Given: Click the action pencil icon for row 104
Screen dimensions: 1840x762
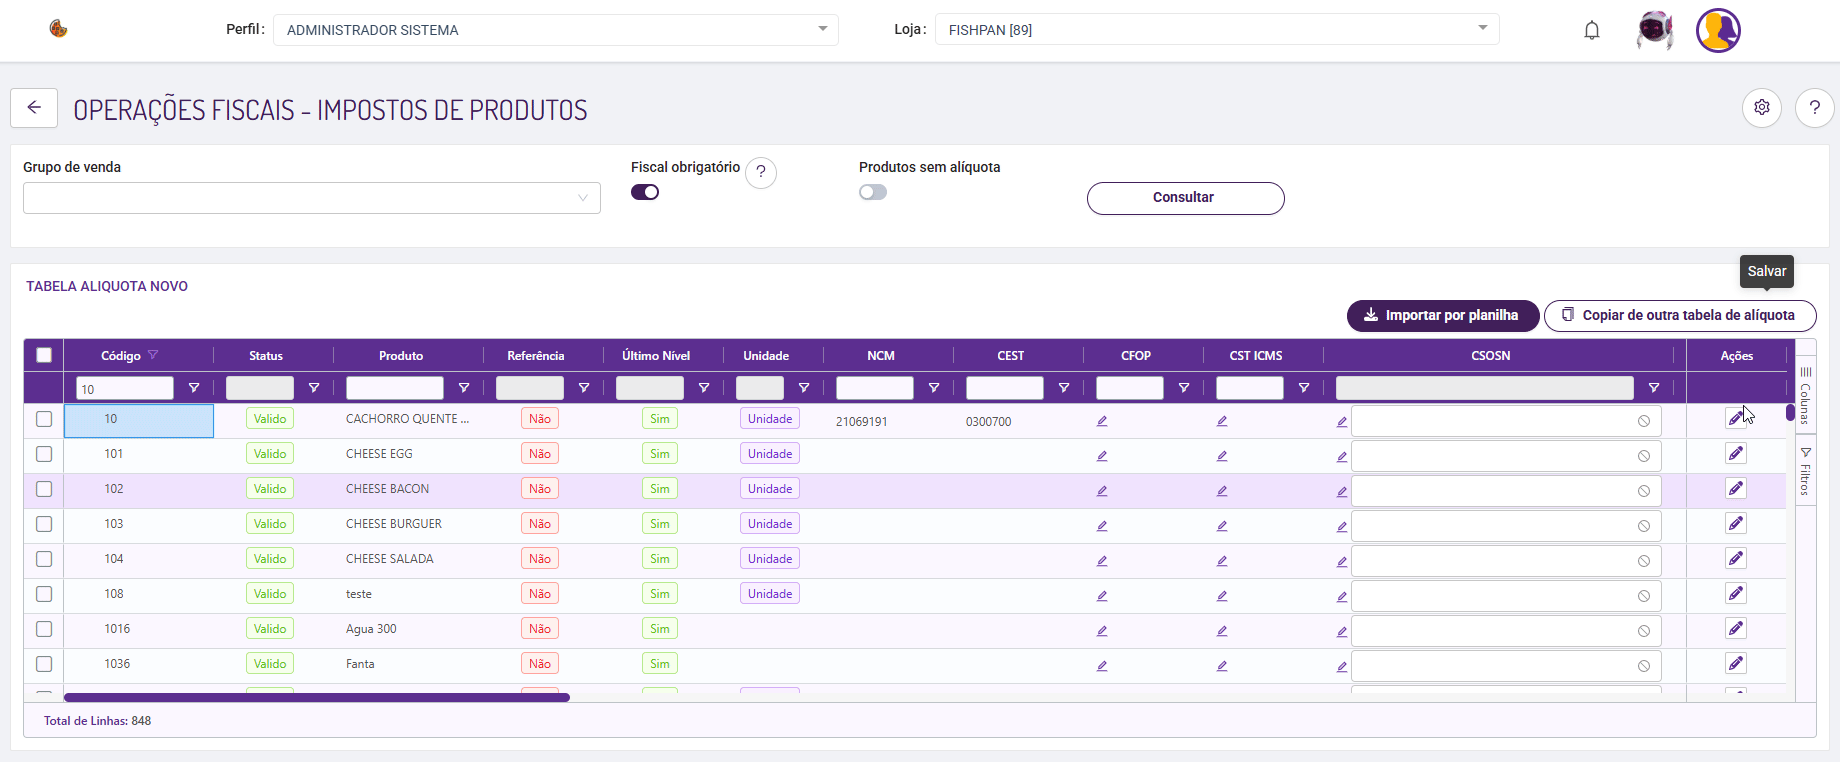Looking at the screenshot, I should click(x=1736, y=559).
